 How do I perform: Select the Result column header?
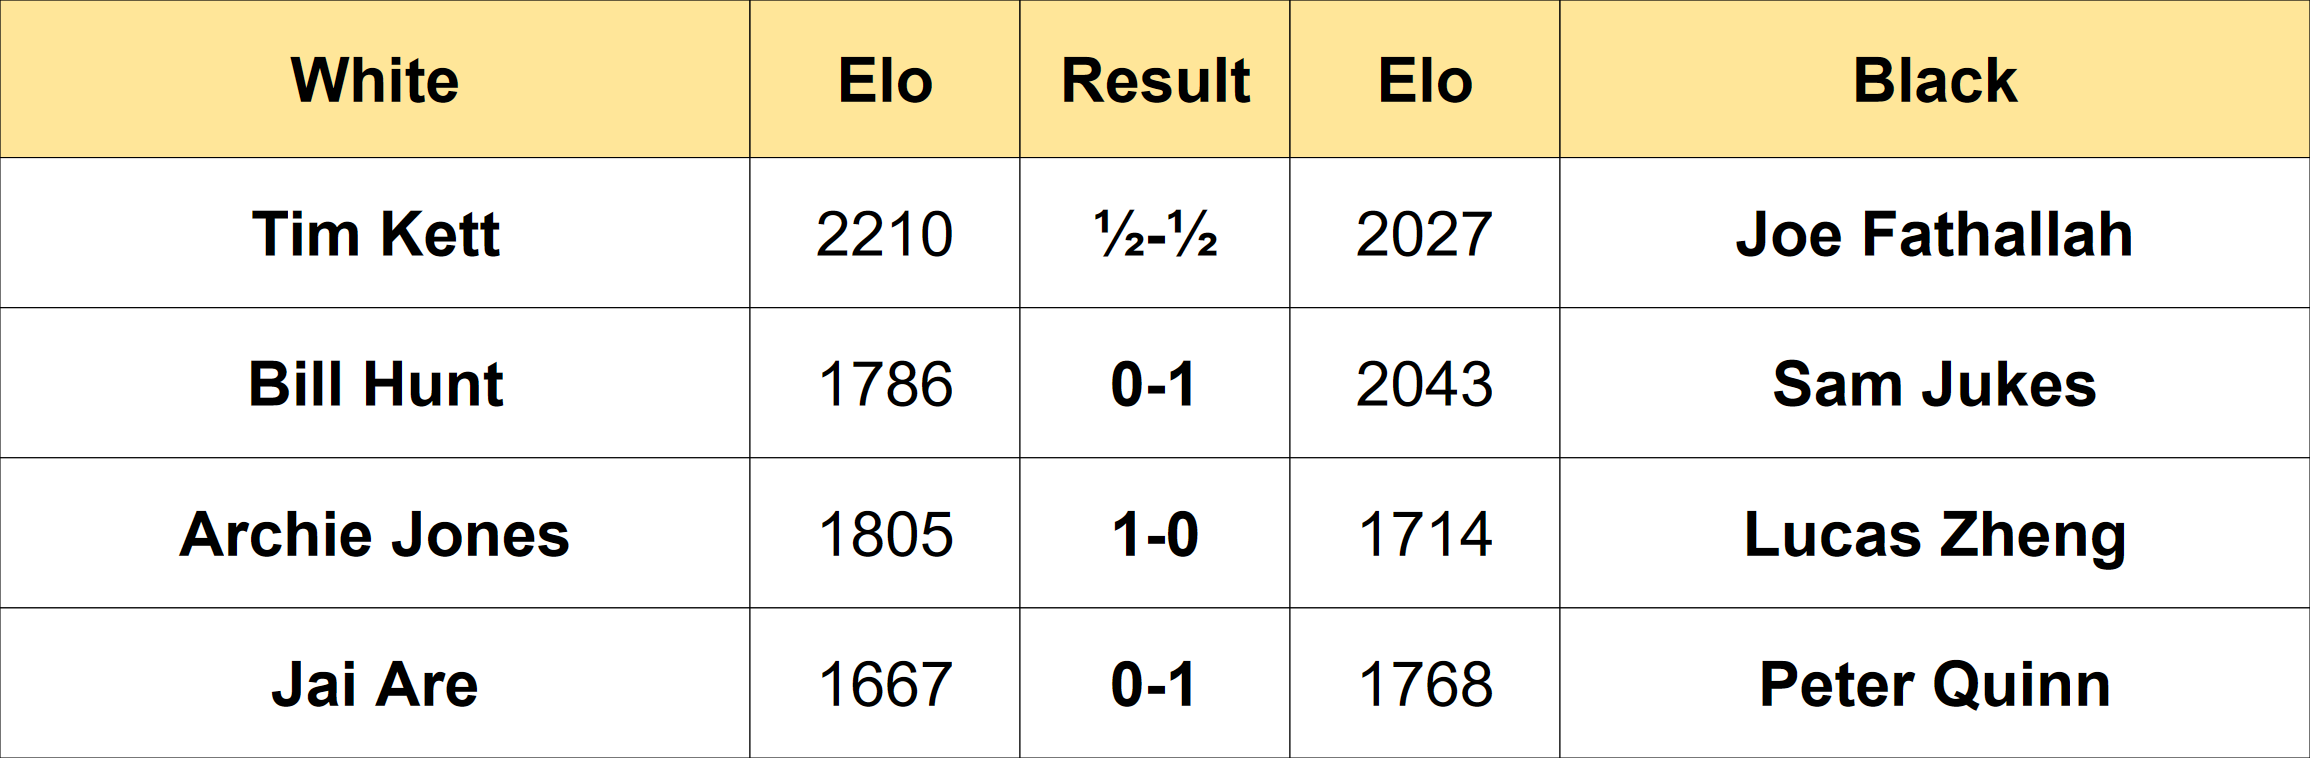coord(1155,79)
